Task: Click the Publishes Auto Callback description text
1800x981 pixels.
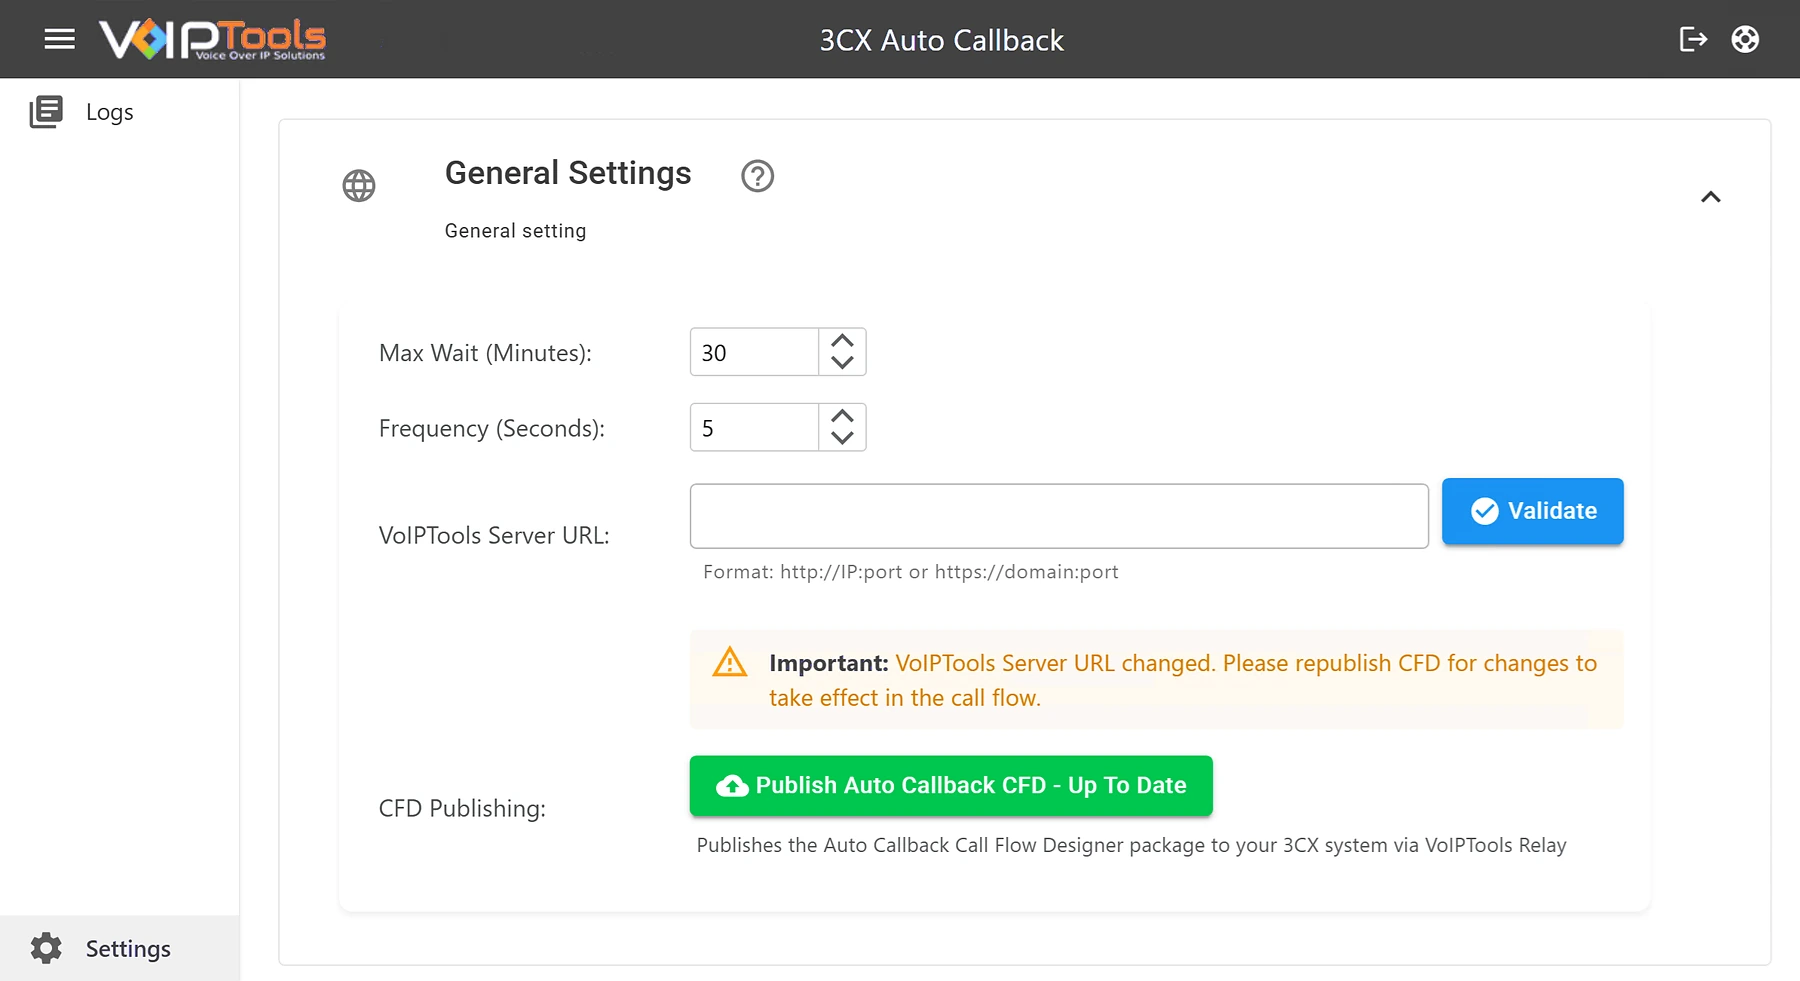Action: (1131, 845)
